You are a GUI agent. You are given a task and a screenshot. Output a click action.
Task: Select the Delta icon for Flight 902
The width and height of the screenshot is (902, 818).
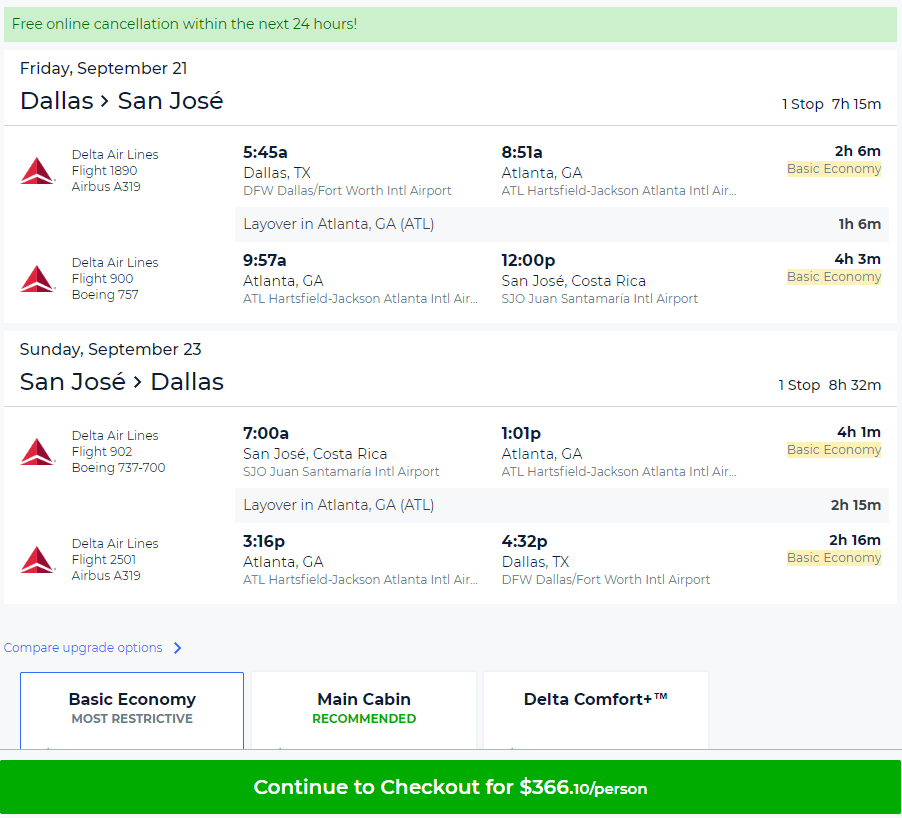pos(37,450)
